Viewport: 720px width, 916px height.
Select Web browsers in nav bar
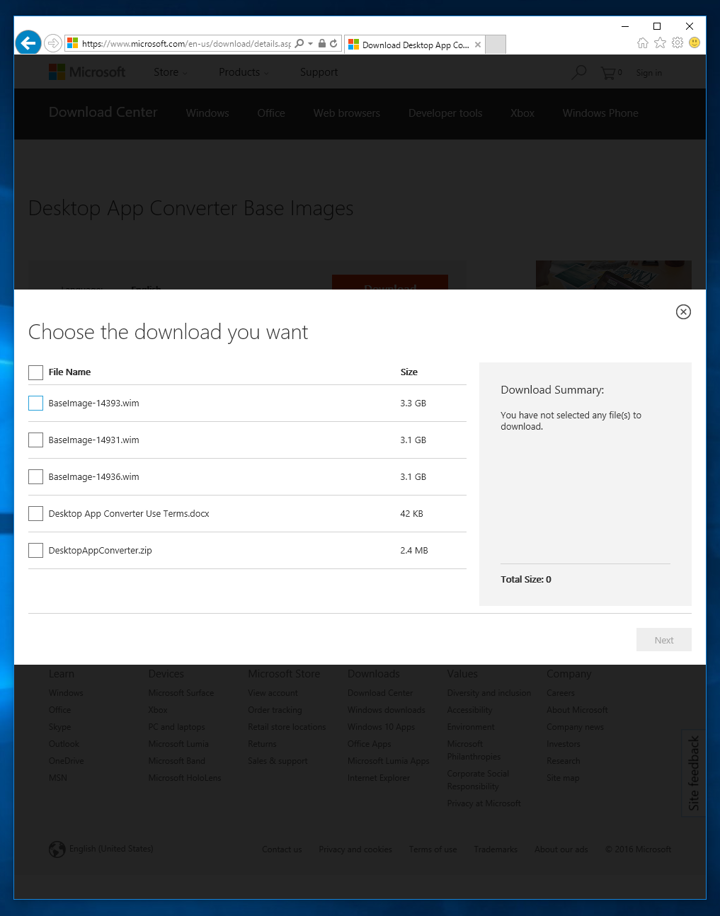[347, 113]
